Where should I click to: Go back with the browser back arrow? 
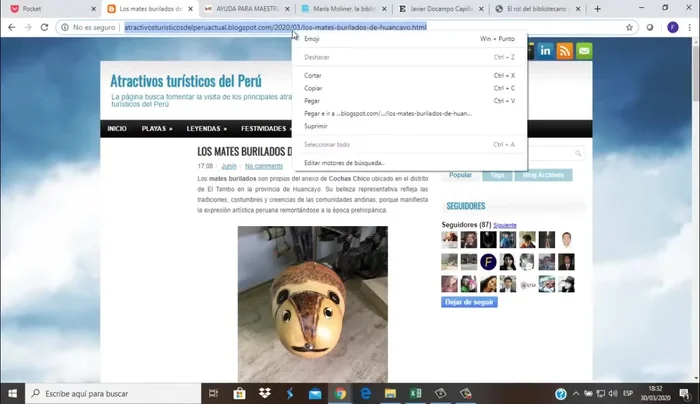tap(12, 27)
